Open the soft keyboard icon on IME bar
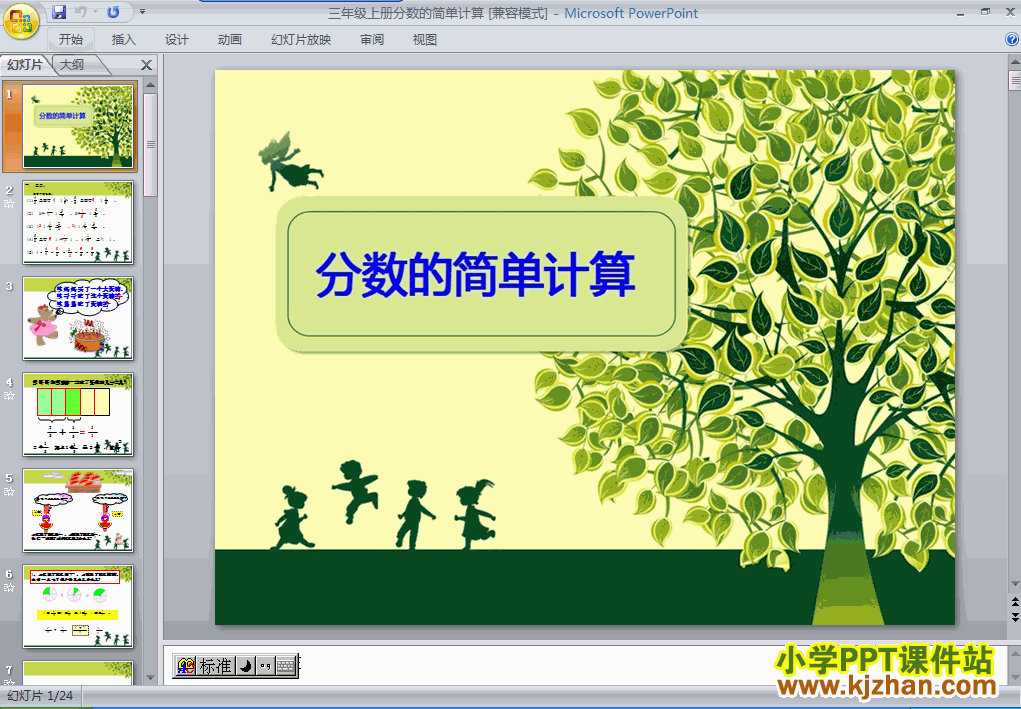 tap(287, 665)
